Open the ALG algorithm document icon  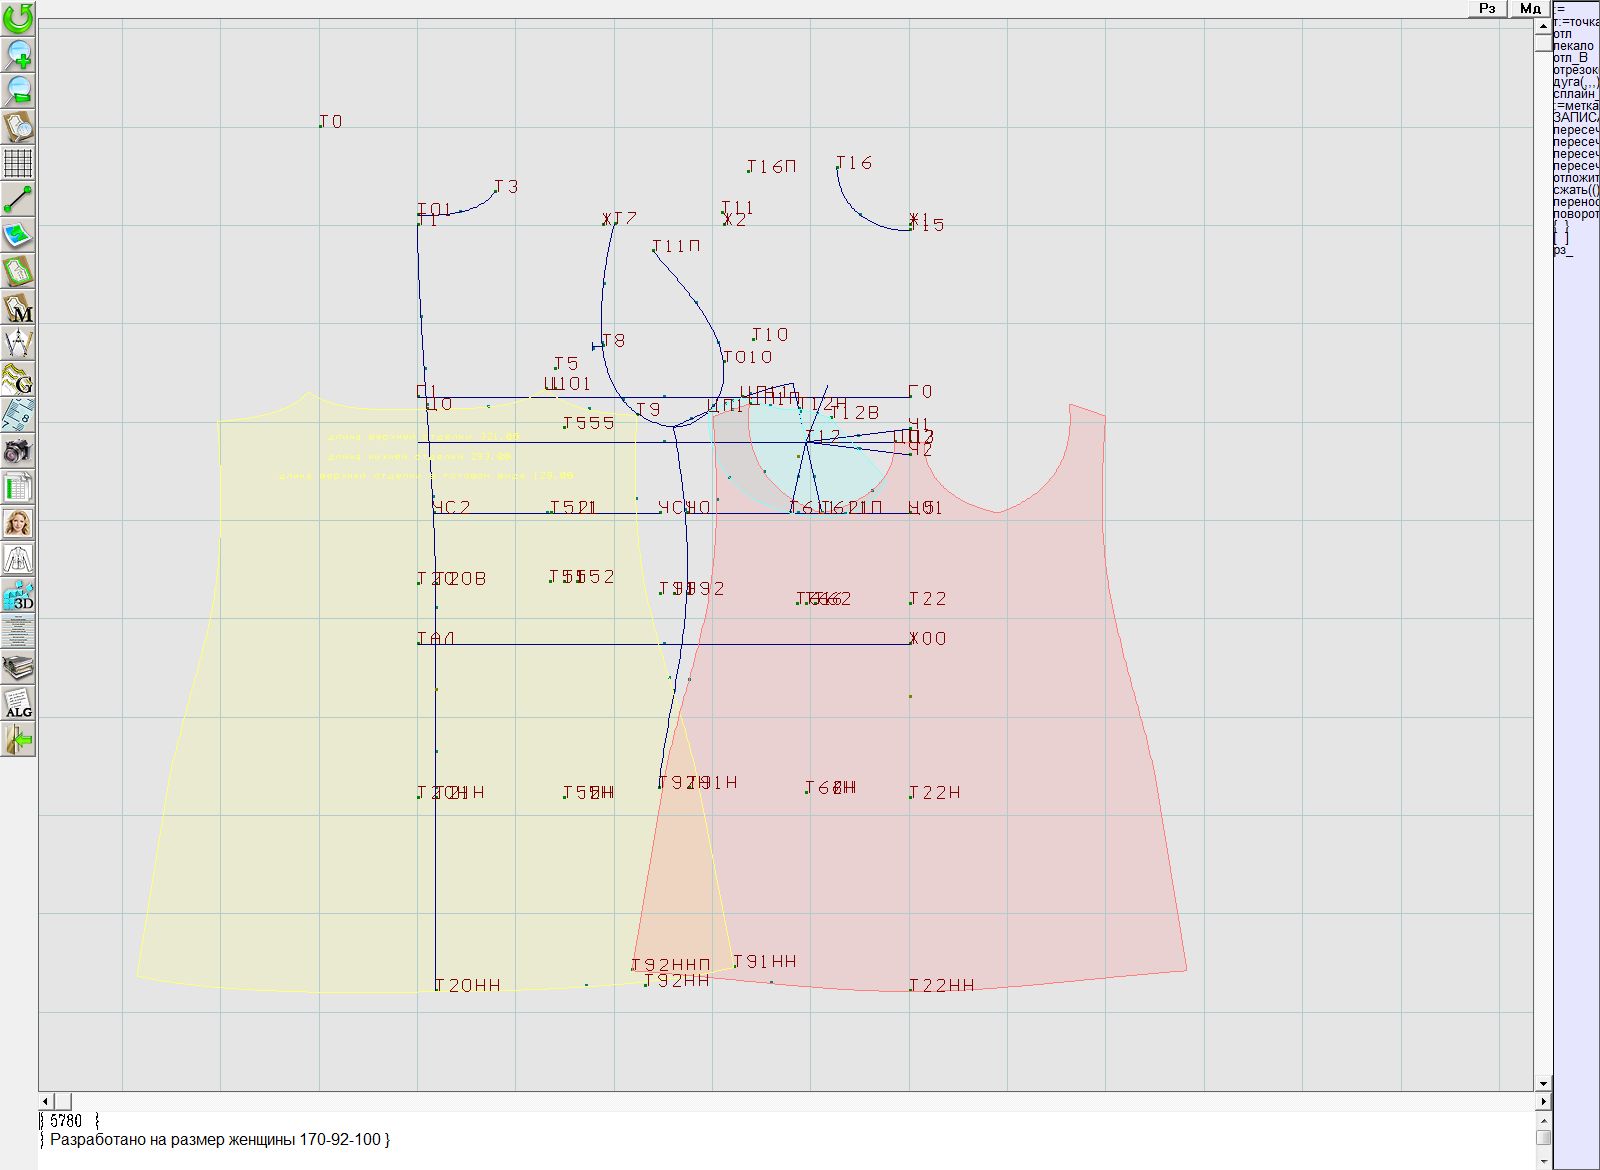[18, 703]
